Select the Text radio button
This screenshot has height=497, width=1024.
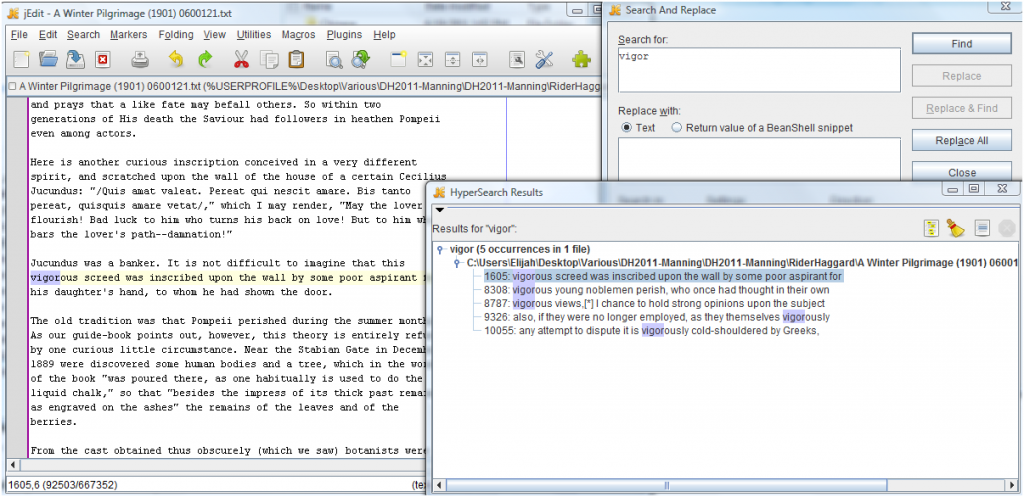click(626, 127)
